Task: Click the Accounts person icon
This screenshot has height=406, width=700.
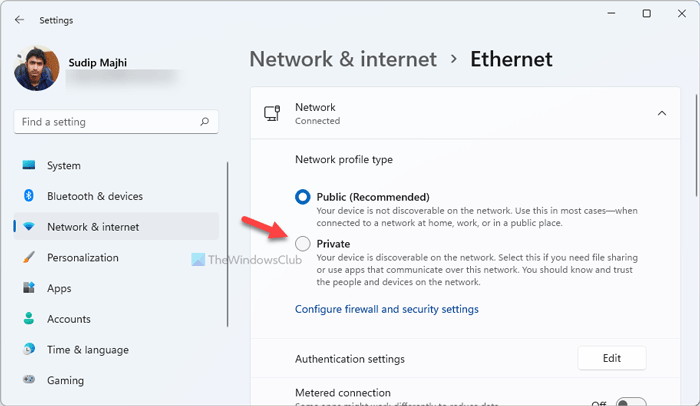Action: point(29,320)
